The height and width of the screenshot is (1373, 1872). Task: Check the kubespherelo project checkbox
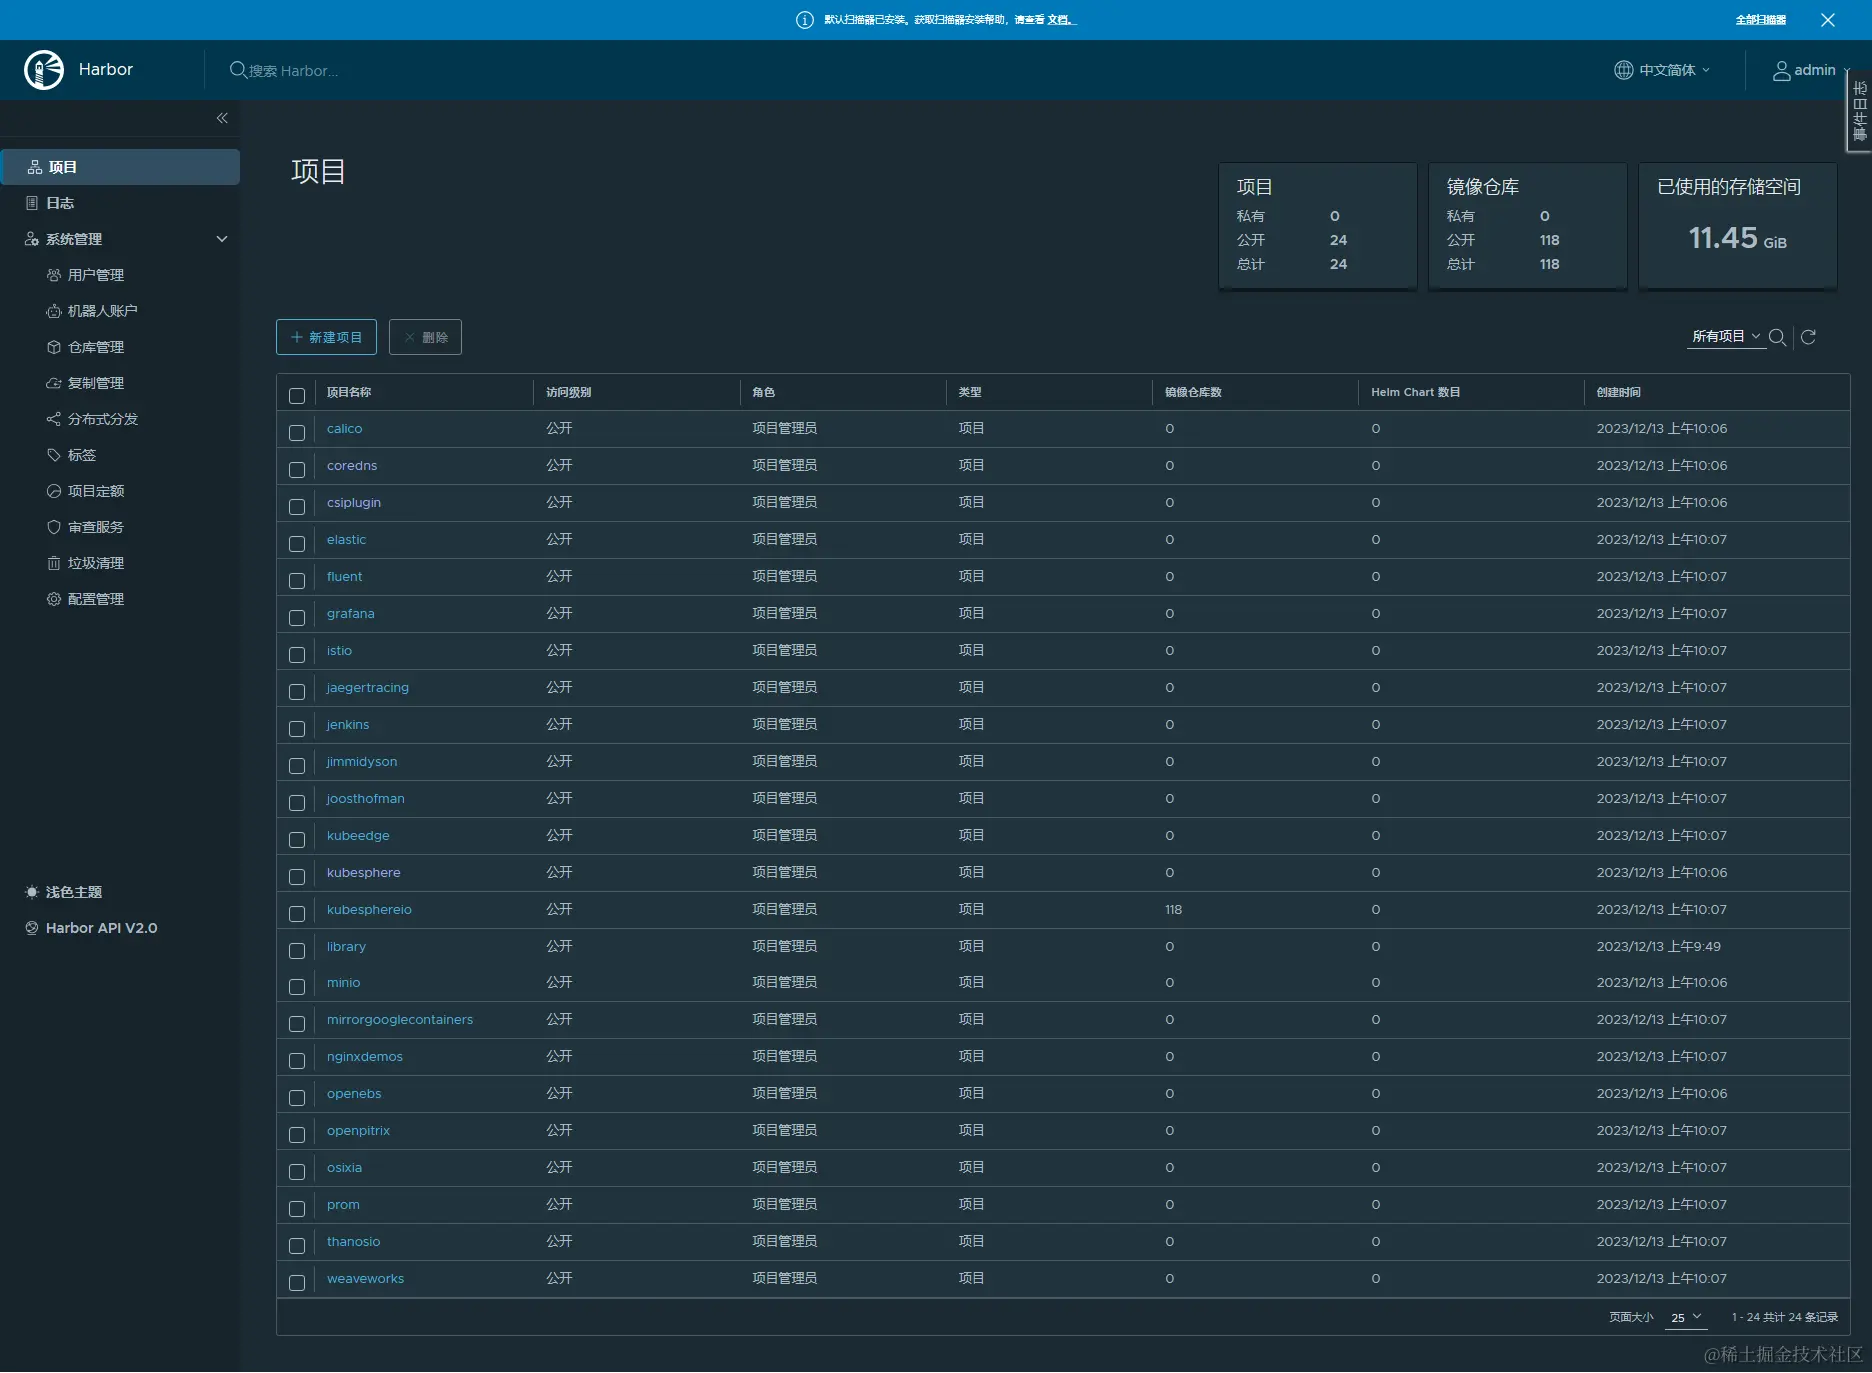297,913
